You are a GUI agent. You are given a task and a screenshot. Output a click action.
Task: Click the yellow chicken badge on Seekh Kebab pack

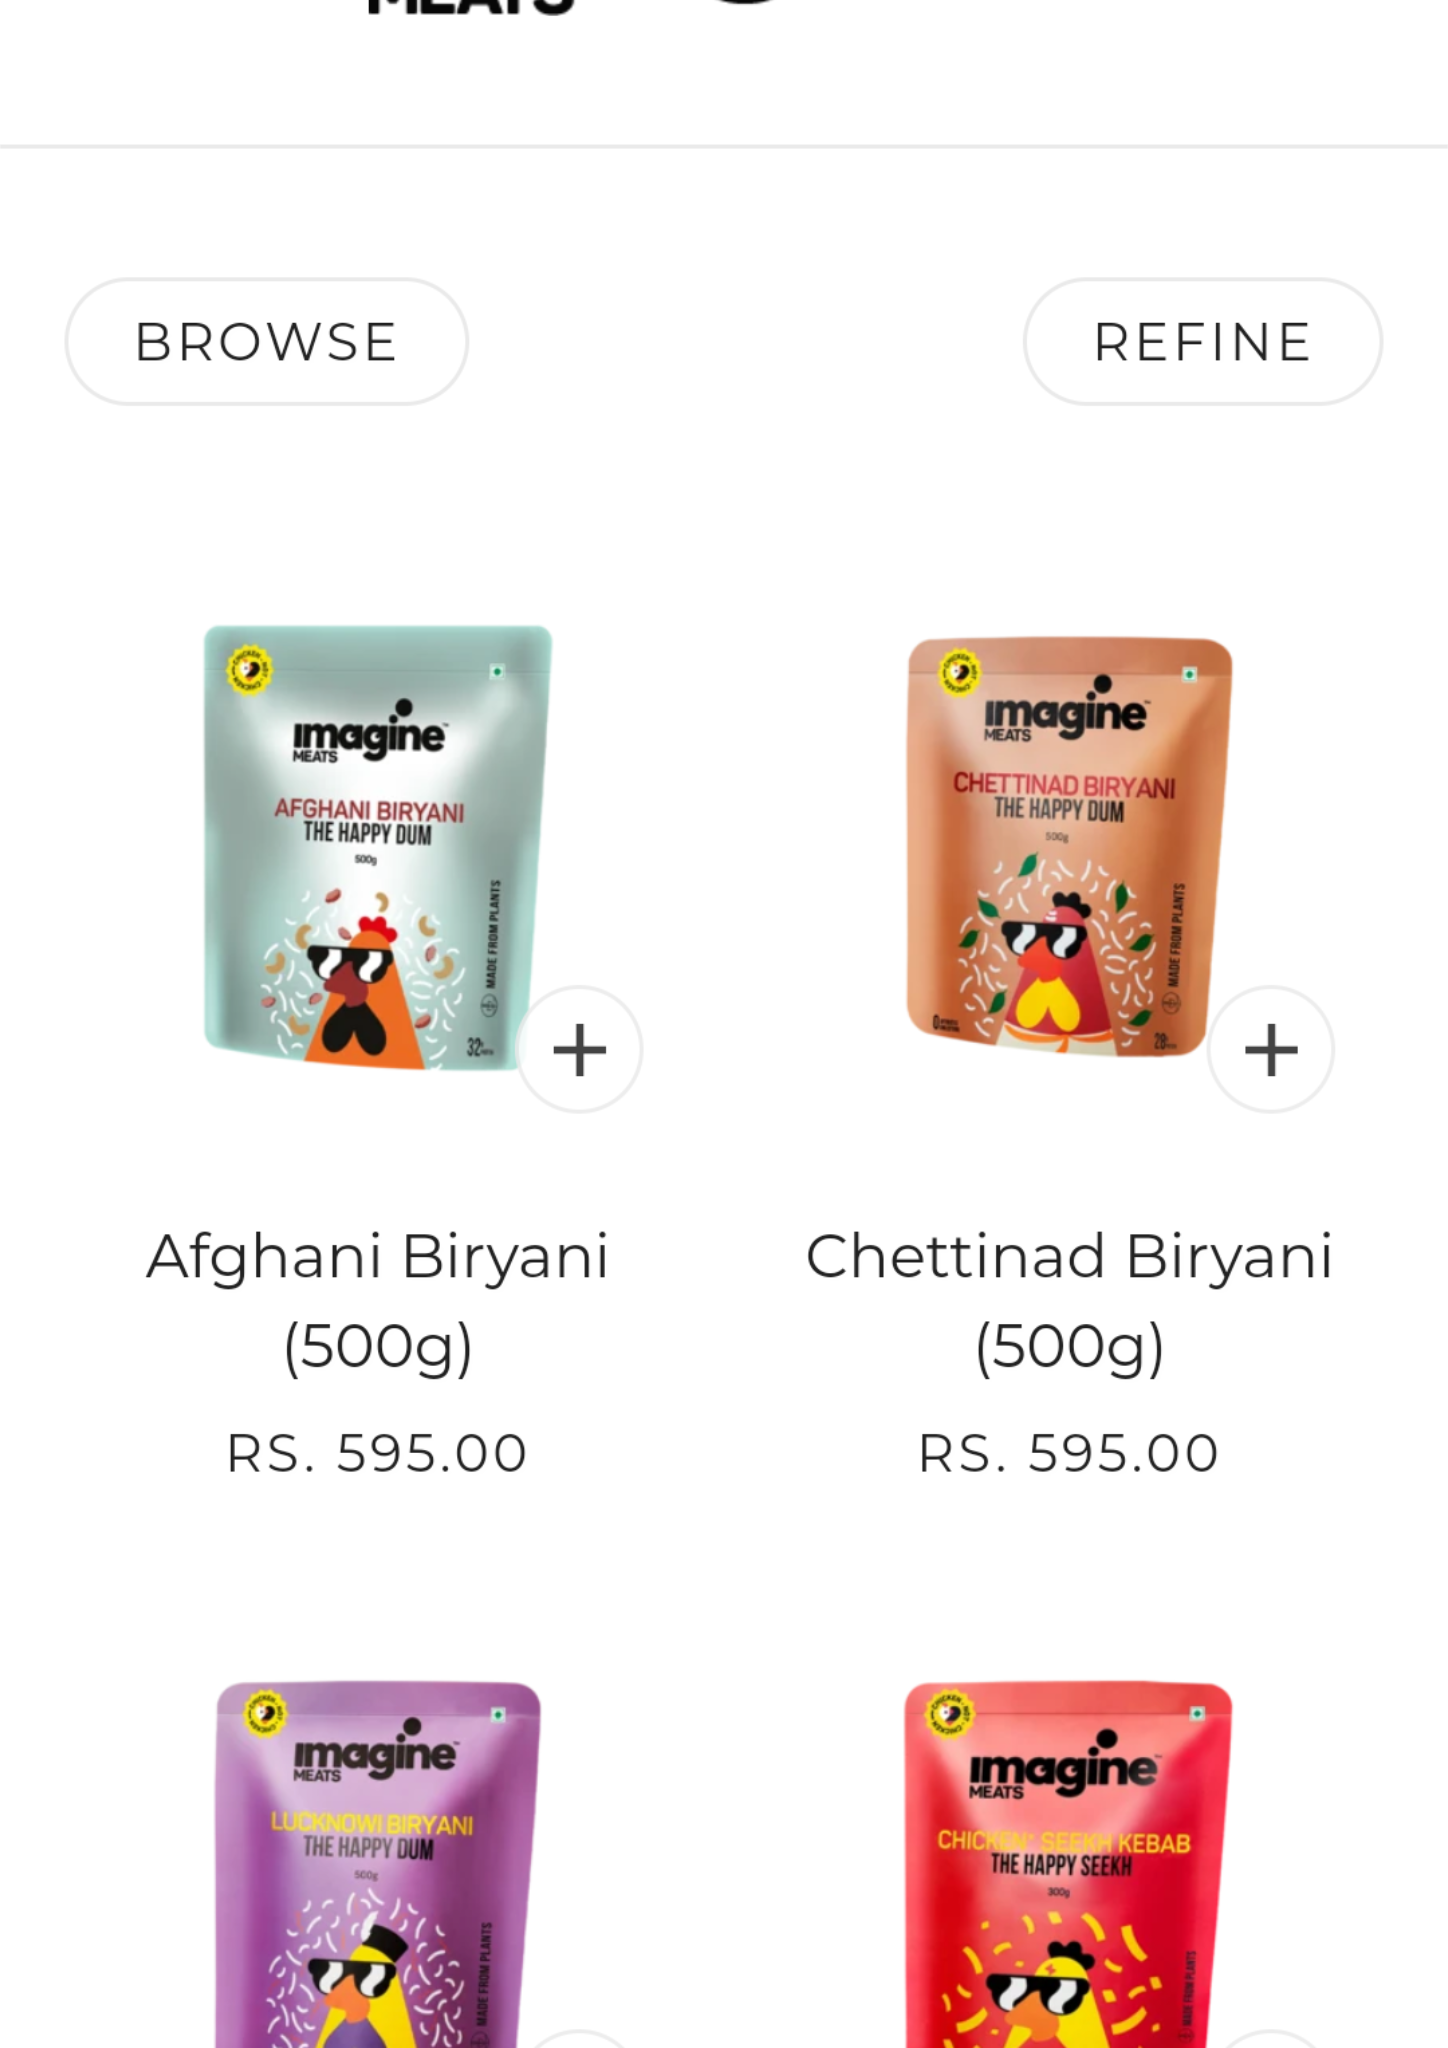coord(949,1714)
